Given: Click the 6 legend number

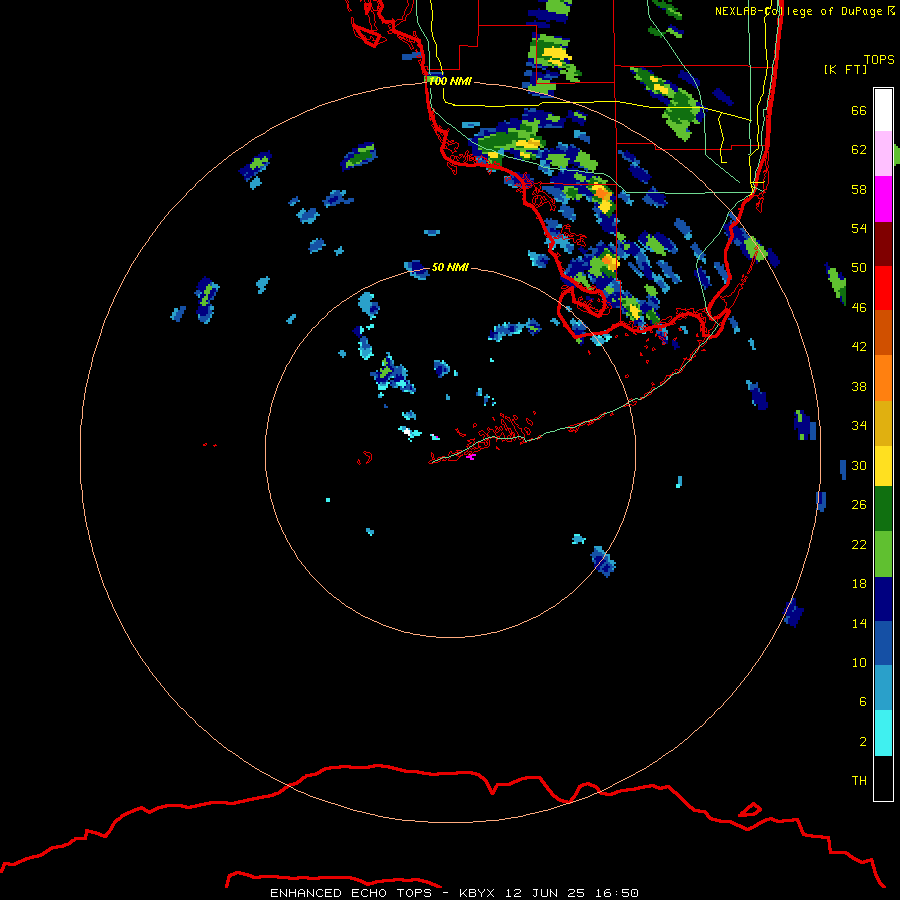Looking at the screenshot, I should (x=863, y=702).
